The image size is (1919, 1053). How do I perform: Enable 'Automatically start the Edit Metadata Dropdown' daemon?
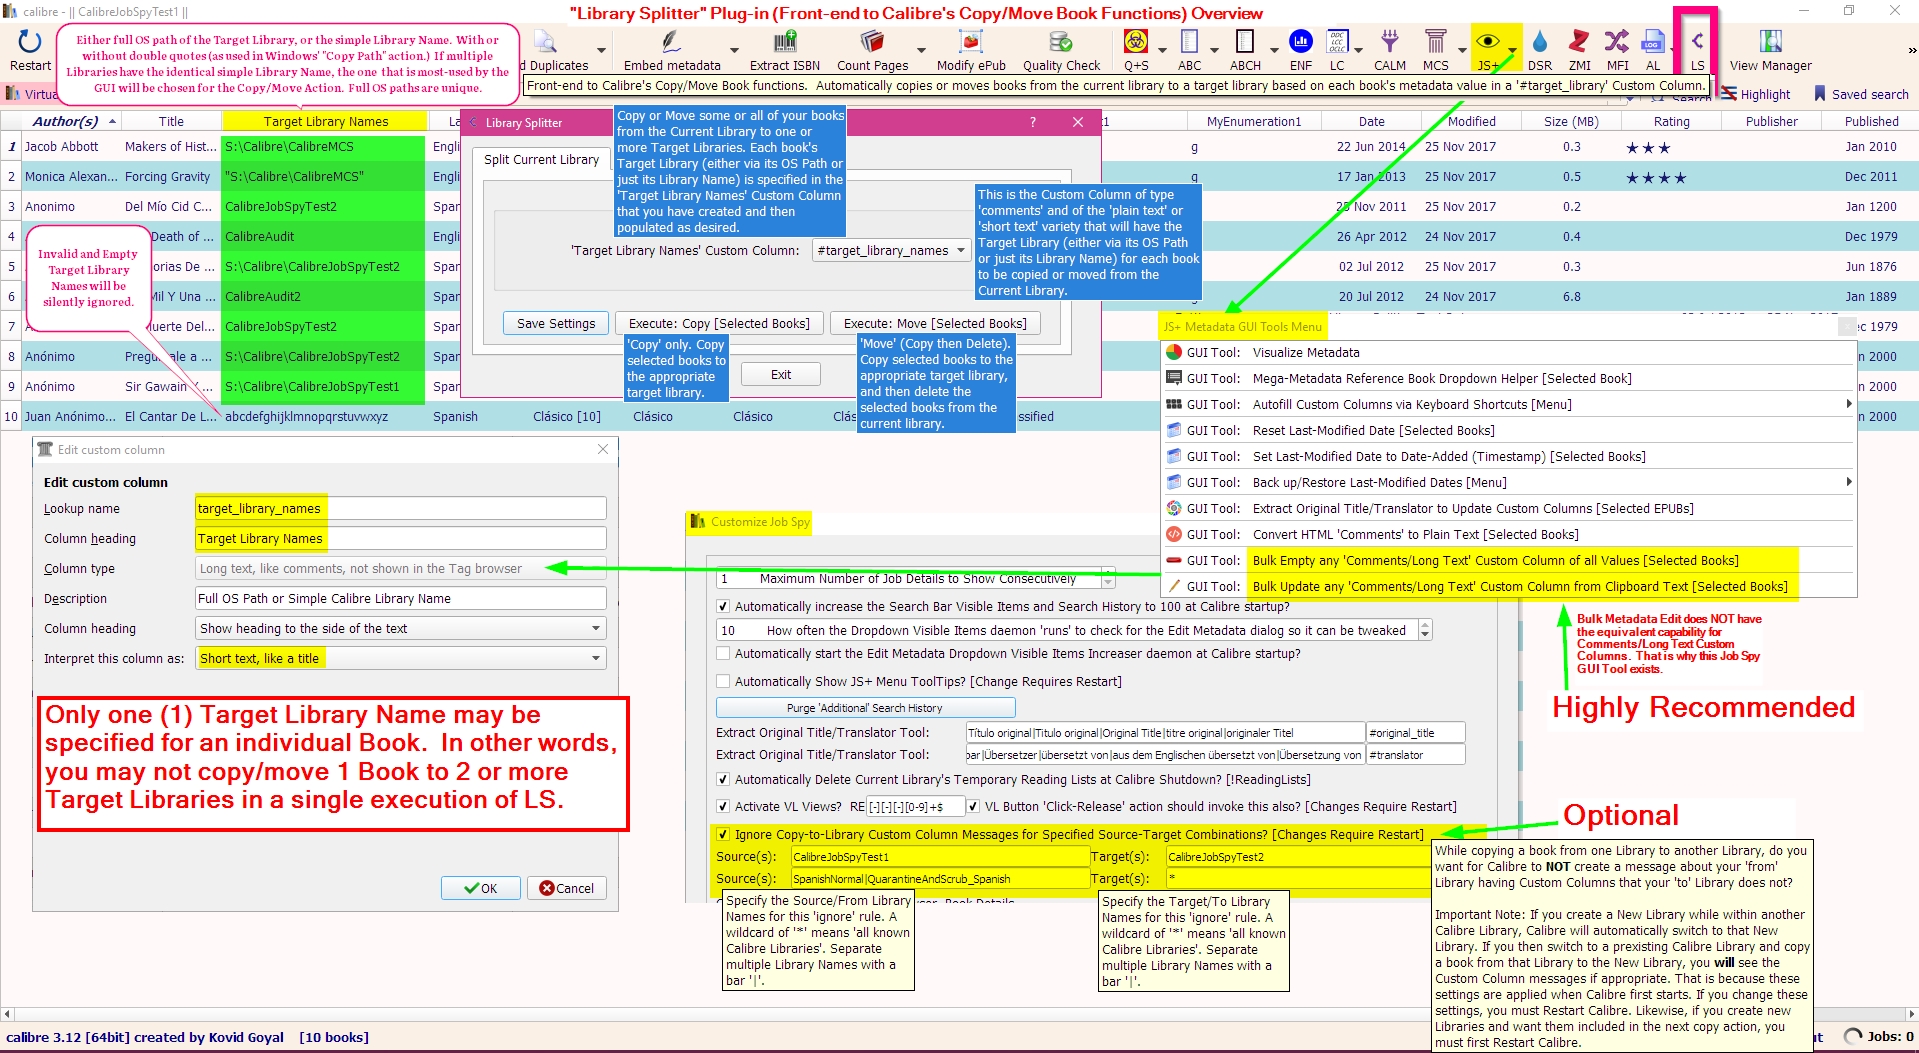point(723,654)
